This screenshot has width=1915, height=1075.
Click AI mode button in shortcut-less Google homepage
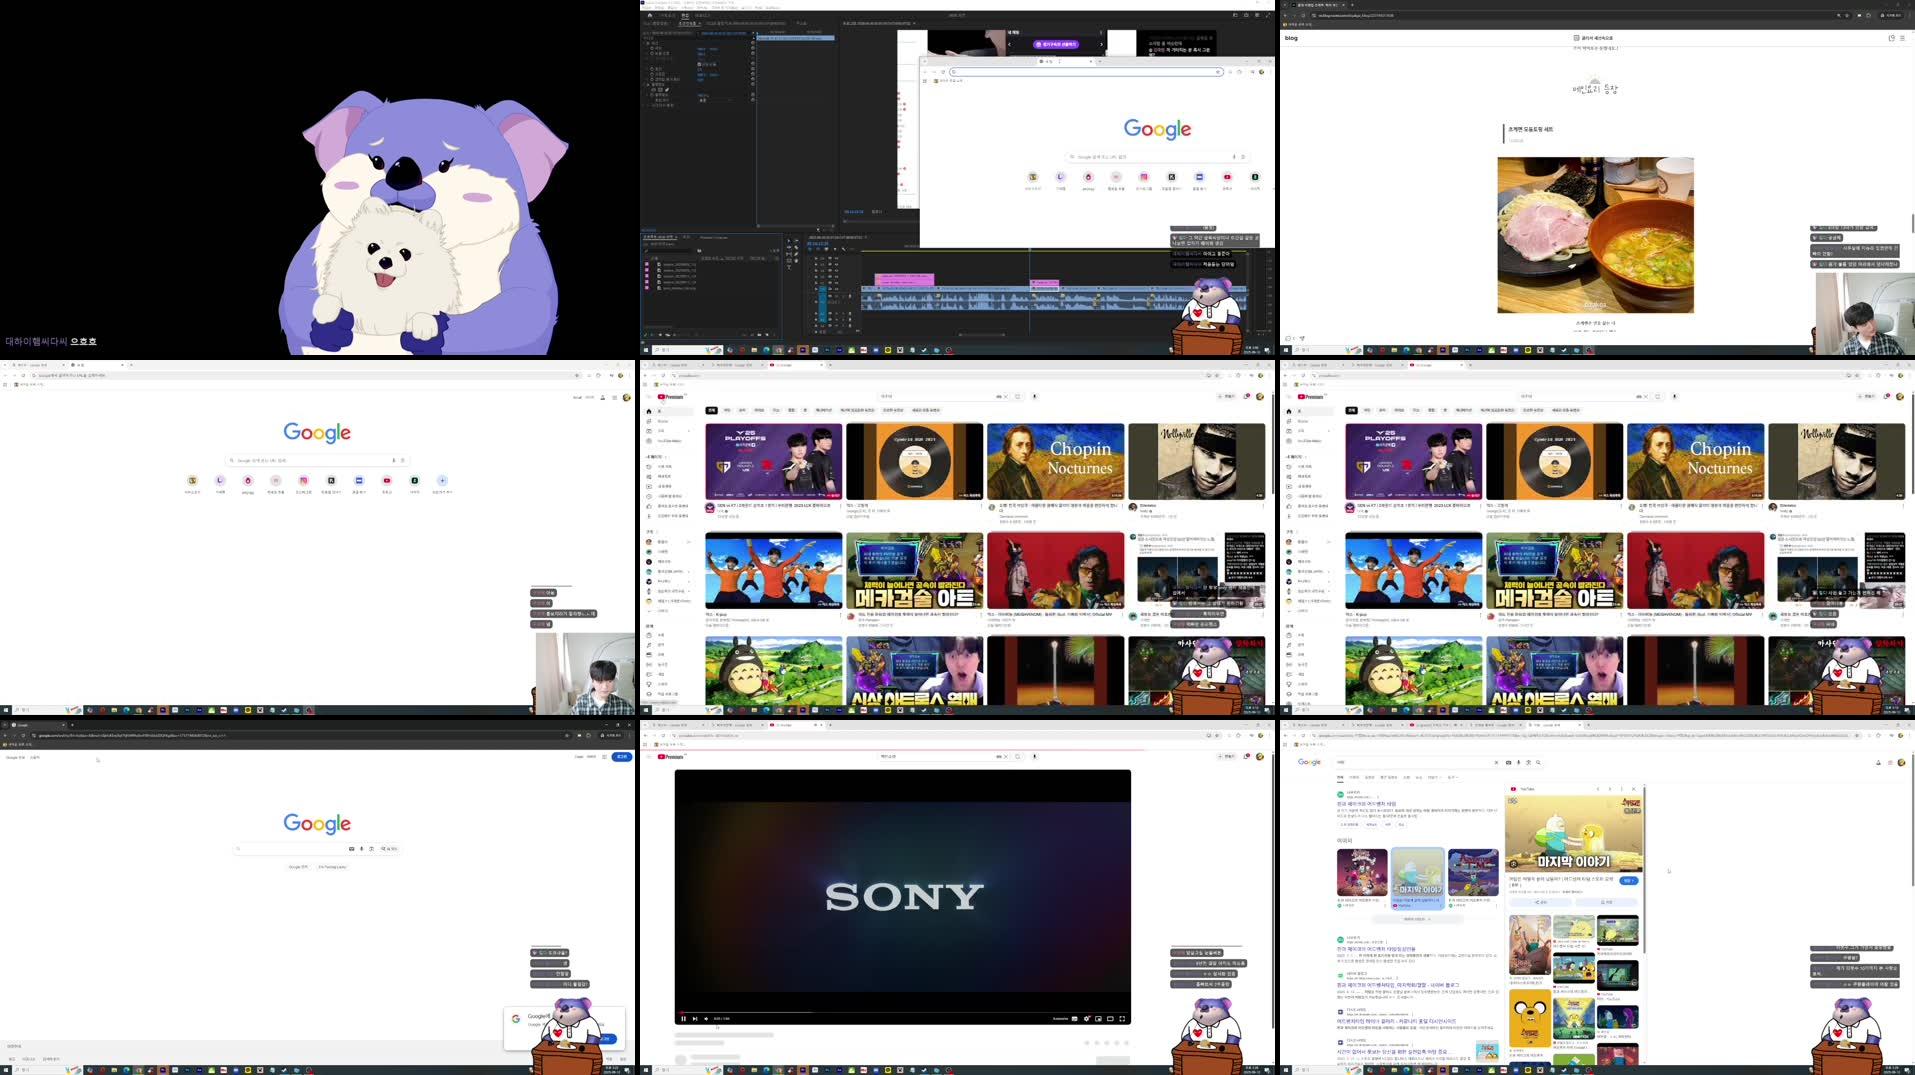tap(389, 848)
